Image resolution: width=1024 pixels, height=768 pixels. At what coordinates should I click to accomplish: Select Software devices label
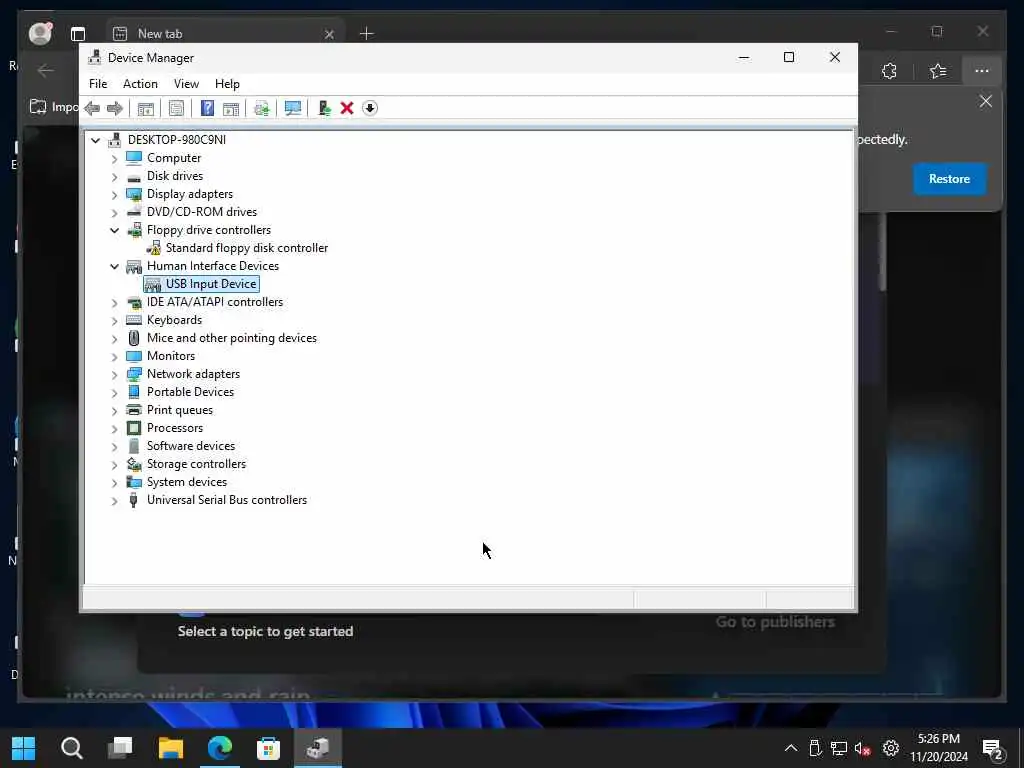[191, 446]
